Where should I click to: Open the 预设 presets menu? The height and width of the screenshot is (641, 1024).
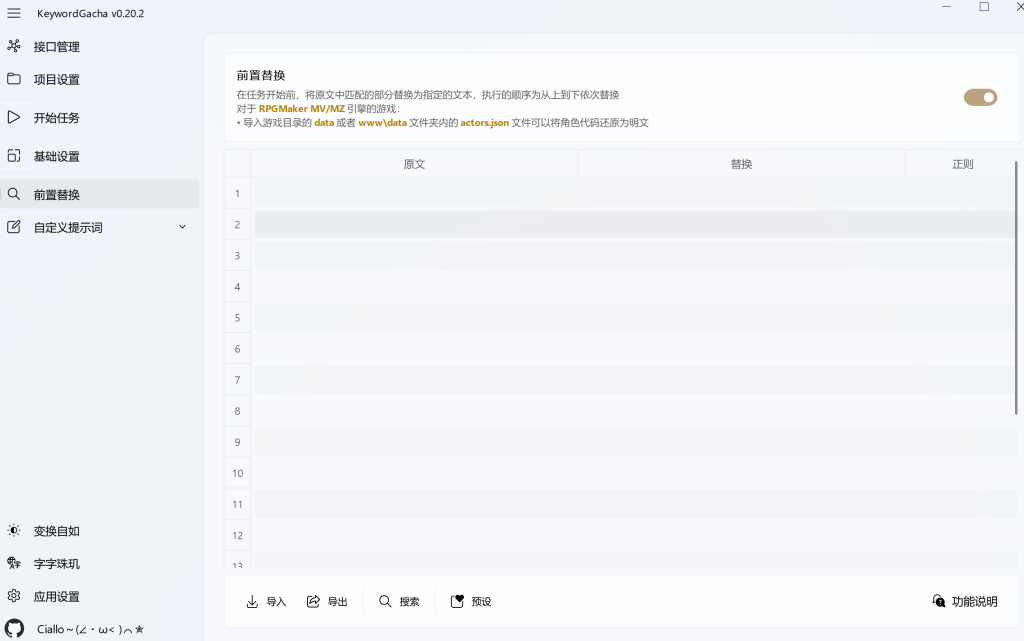[x=471, y=601]
